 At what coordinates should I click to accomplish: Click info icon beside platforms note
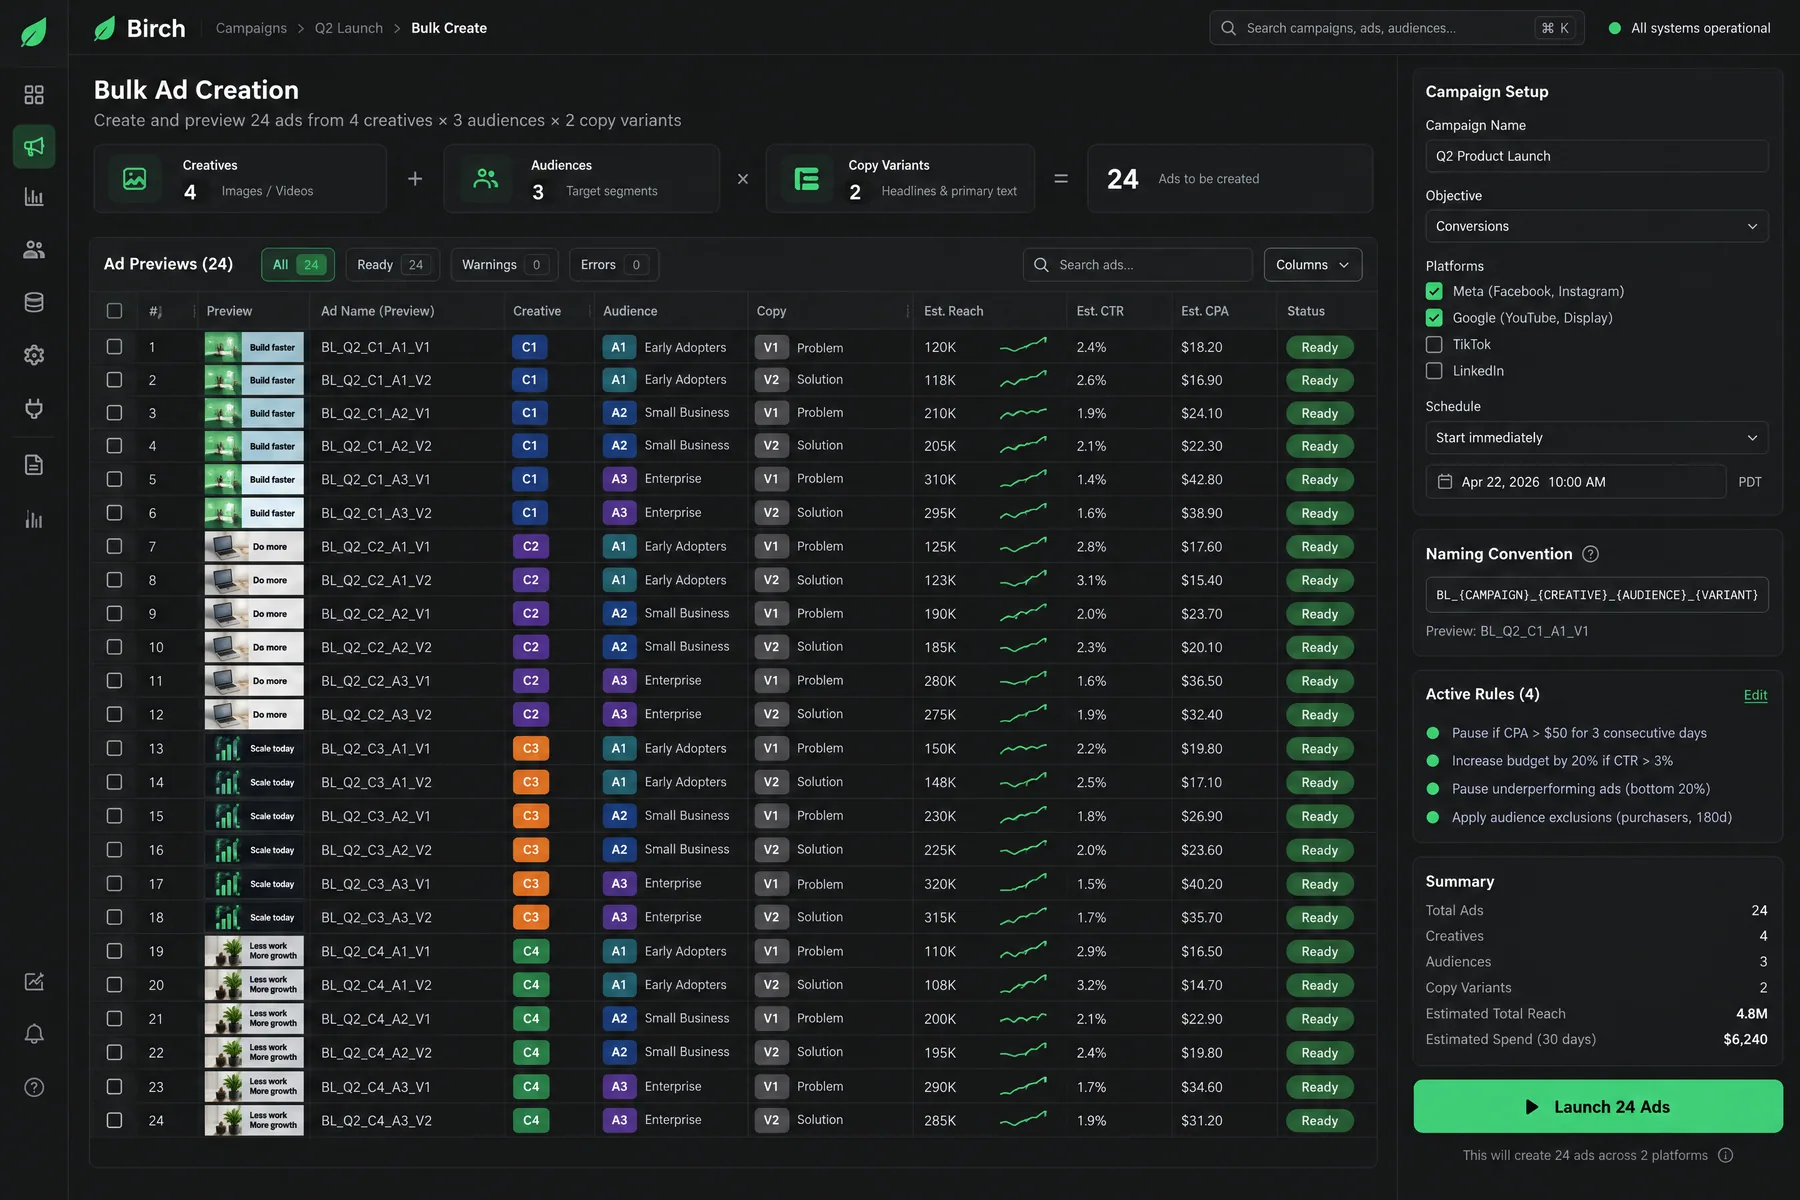click(1725, 1155)
